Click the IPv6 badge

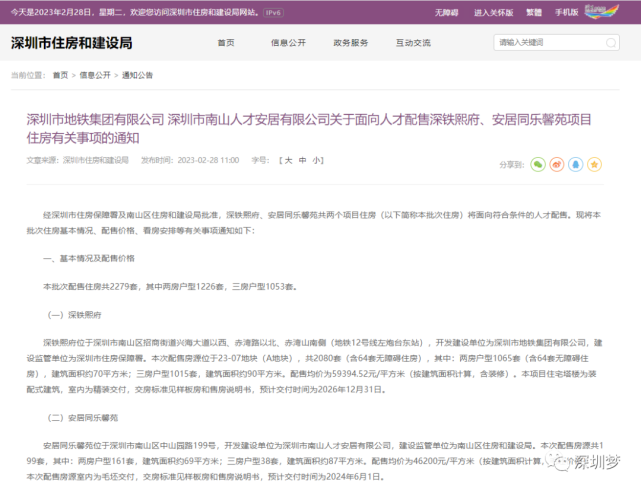pos(273,13)
